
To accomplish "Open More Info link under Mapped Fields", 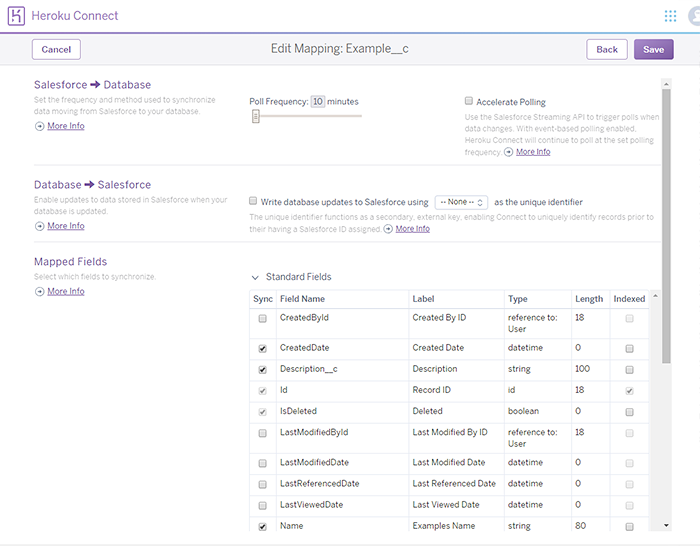I will [66, 291].
